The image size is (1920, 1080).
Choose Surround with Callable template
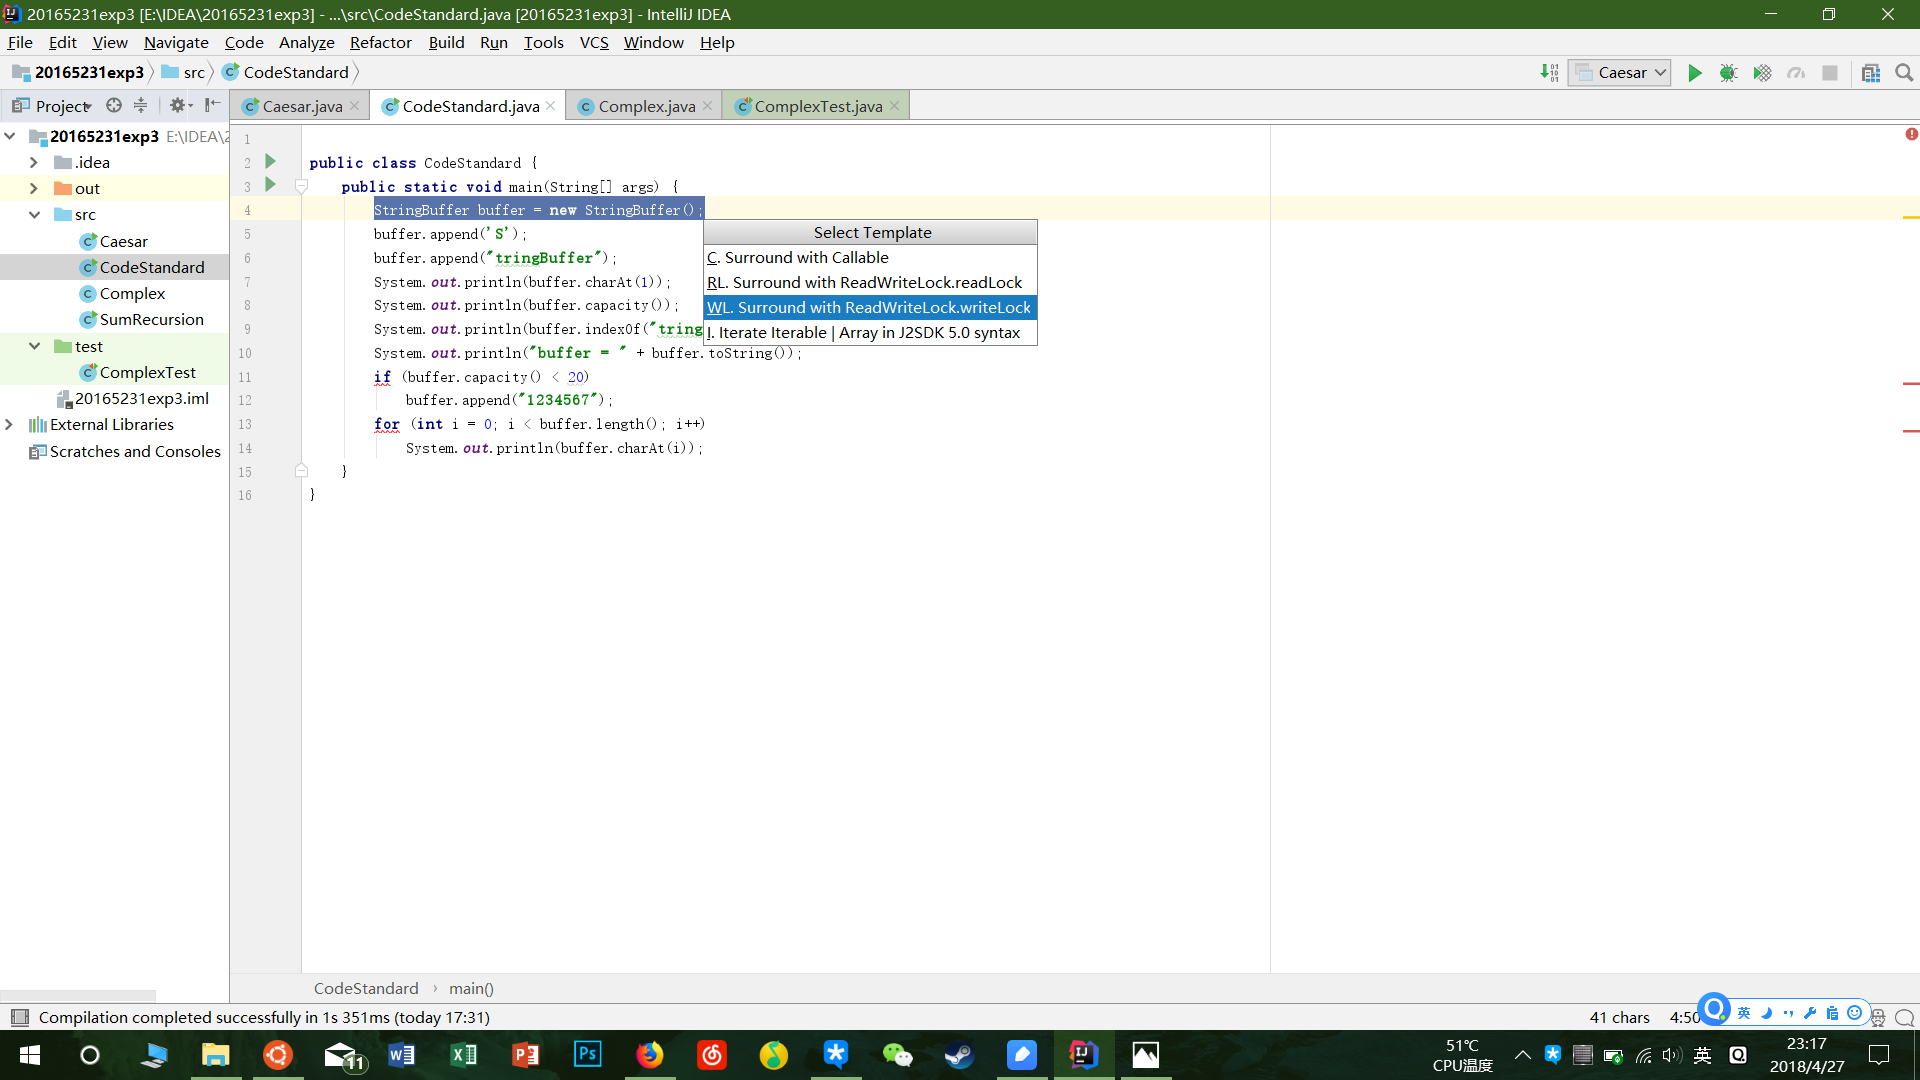click(870, 257)
